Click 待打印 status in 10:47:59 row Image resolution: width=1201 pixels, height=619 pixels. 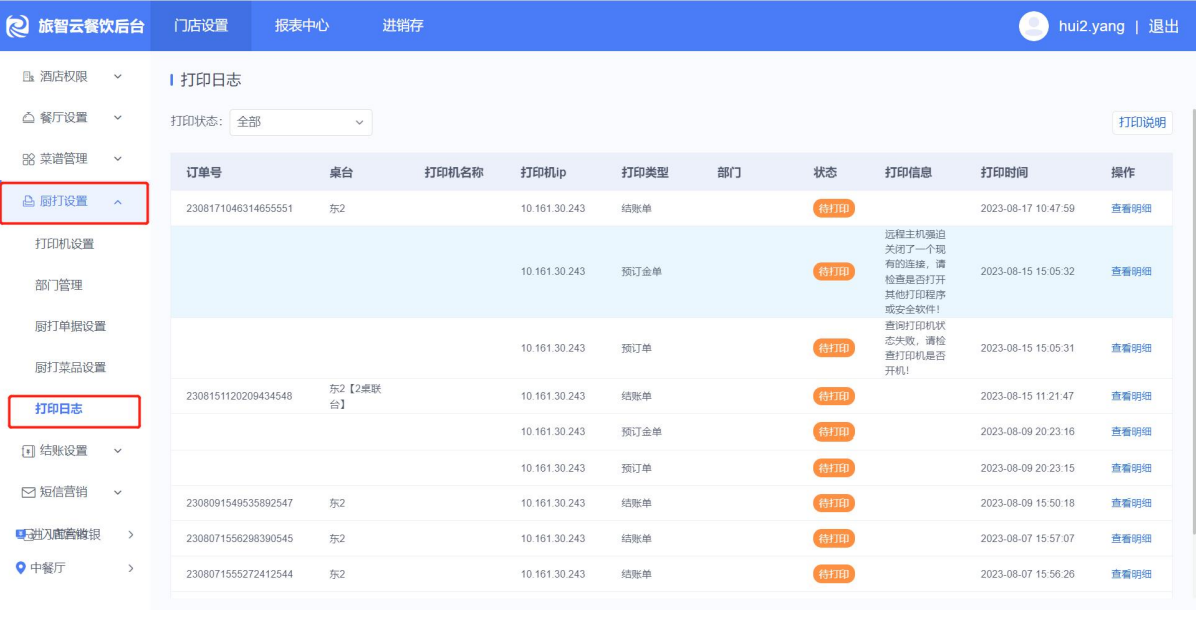point(834,209)
